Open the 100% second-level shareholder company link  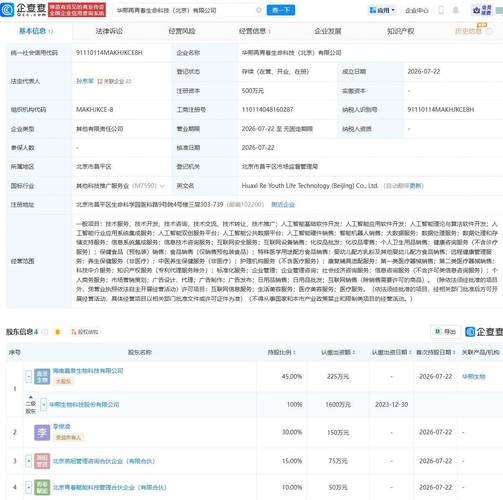coord(84,405)
